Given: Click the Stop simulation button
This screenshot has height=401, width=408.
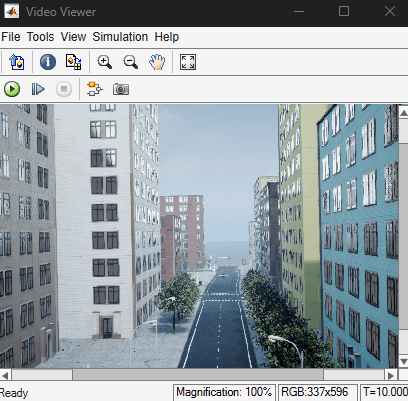Looking at the screenshot, I should (x=64, y=89).
